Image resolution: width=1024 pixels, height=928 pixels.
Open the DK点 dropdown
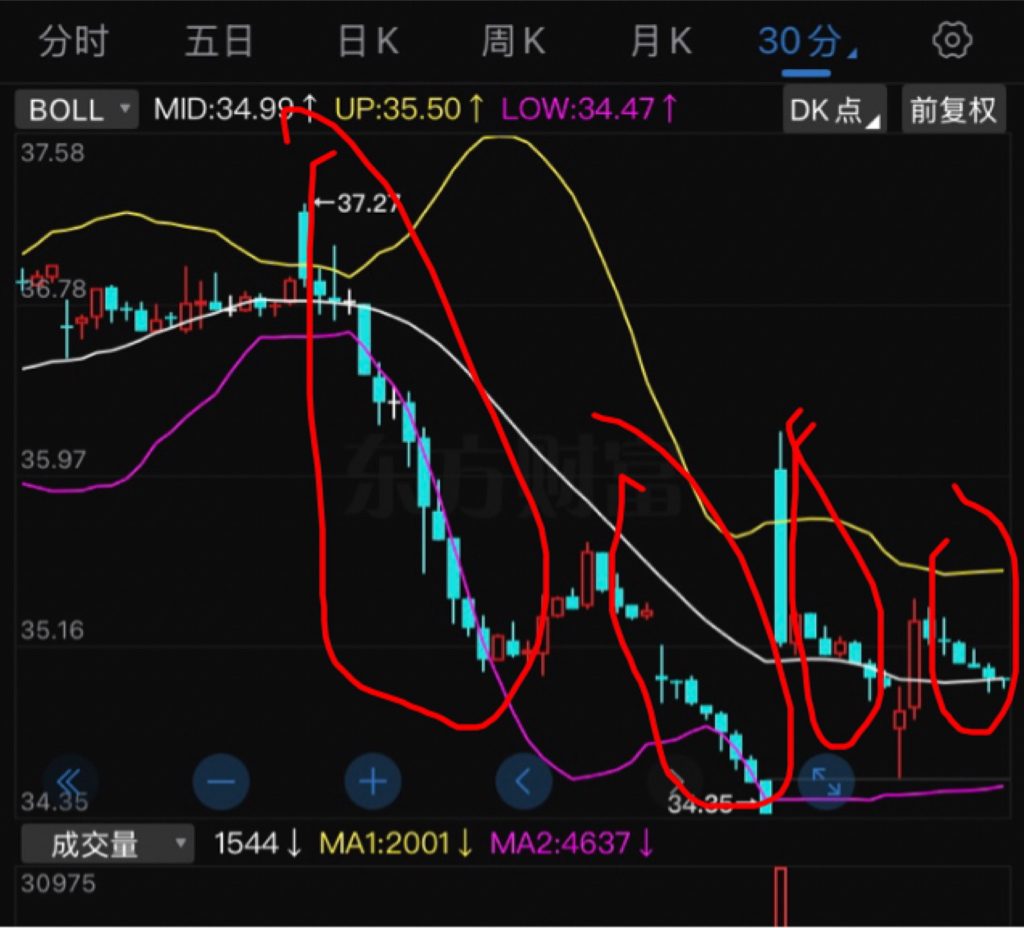coord(835,109)
